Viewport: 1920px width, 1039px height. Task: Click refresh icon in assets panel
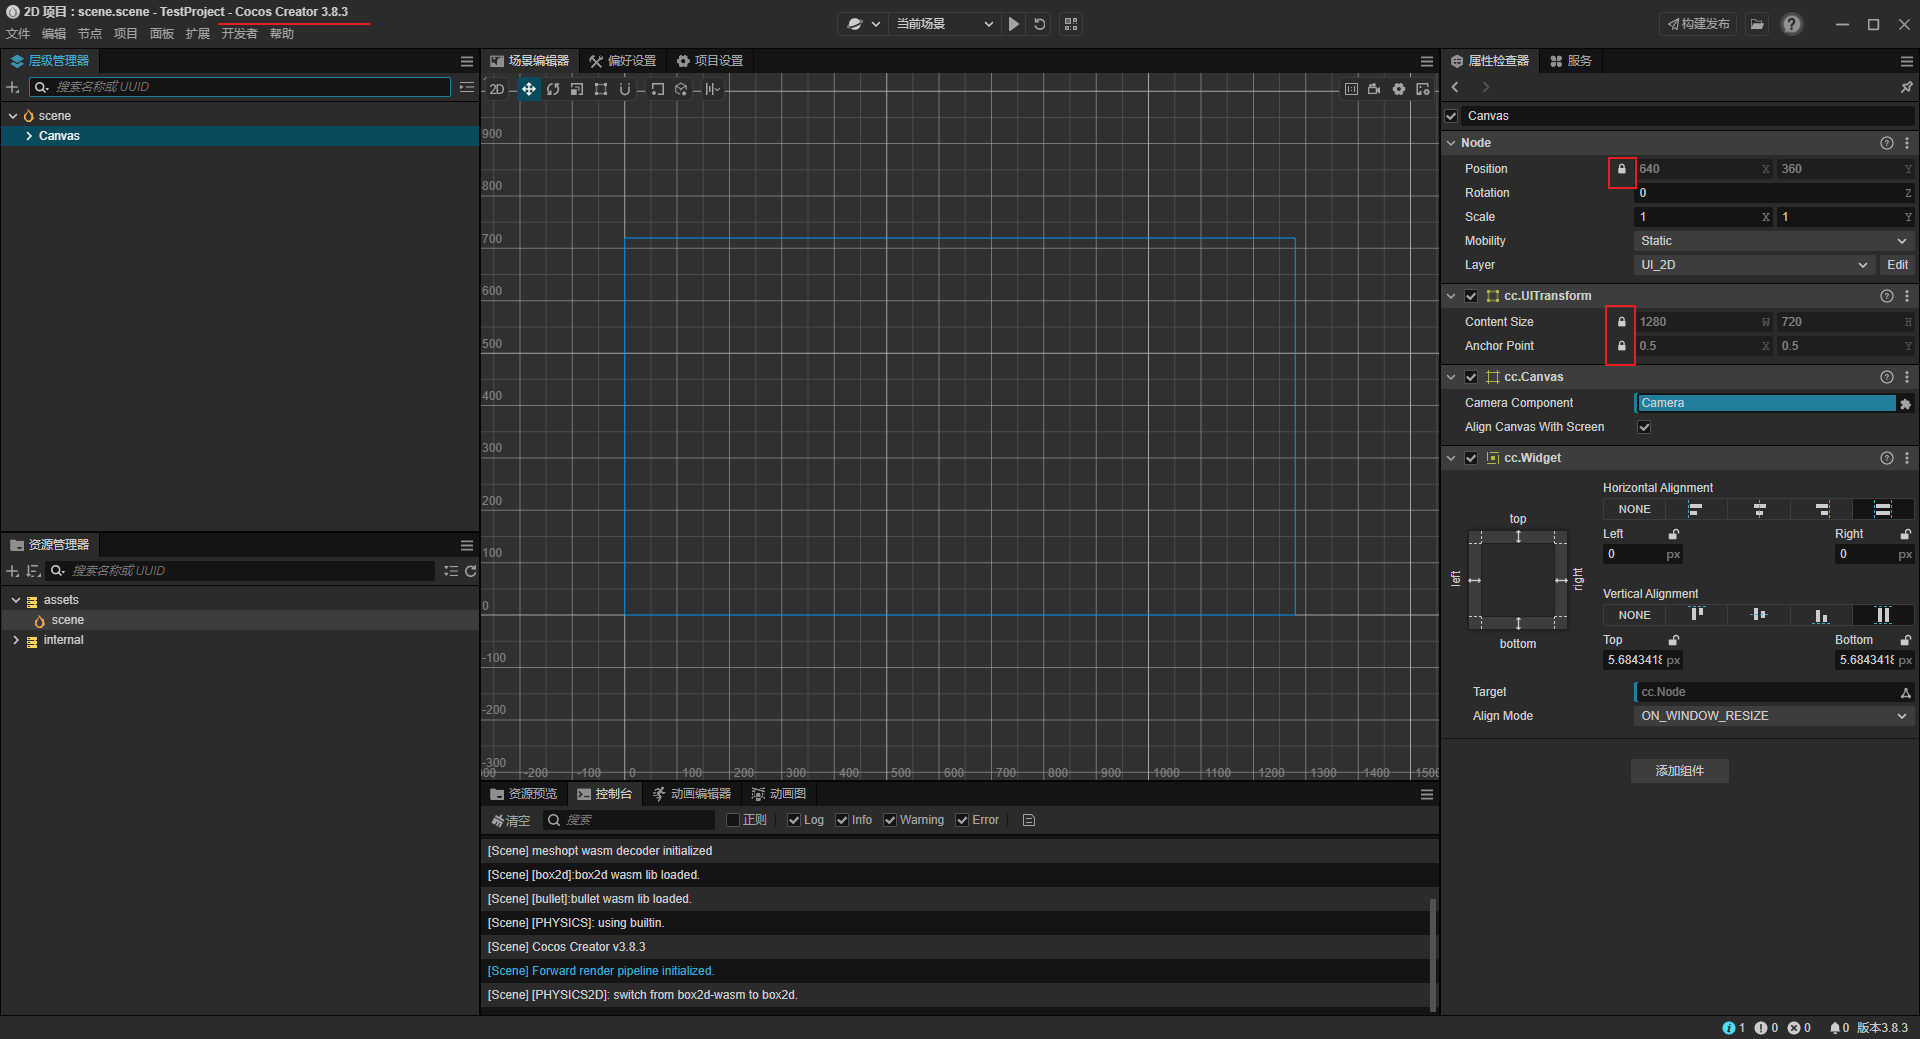click(x=470, y=571)
